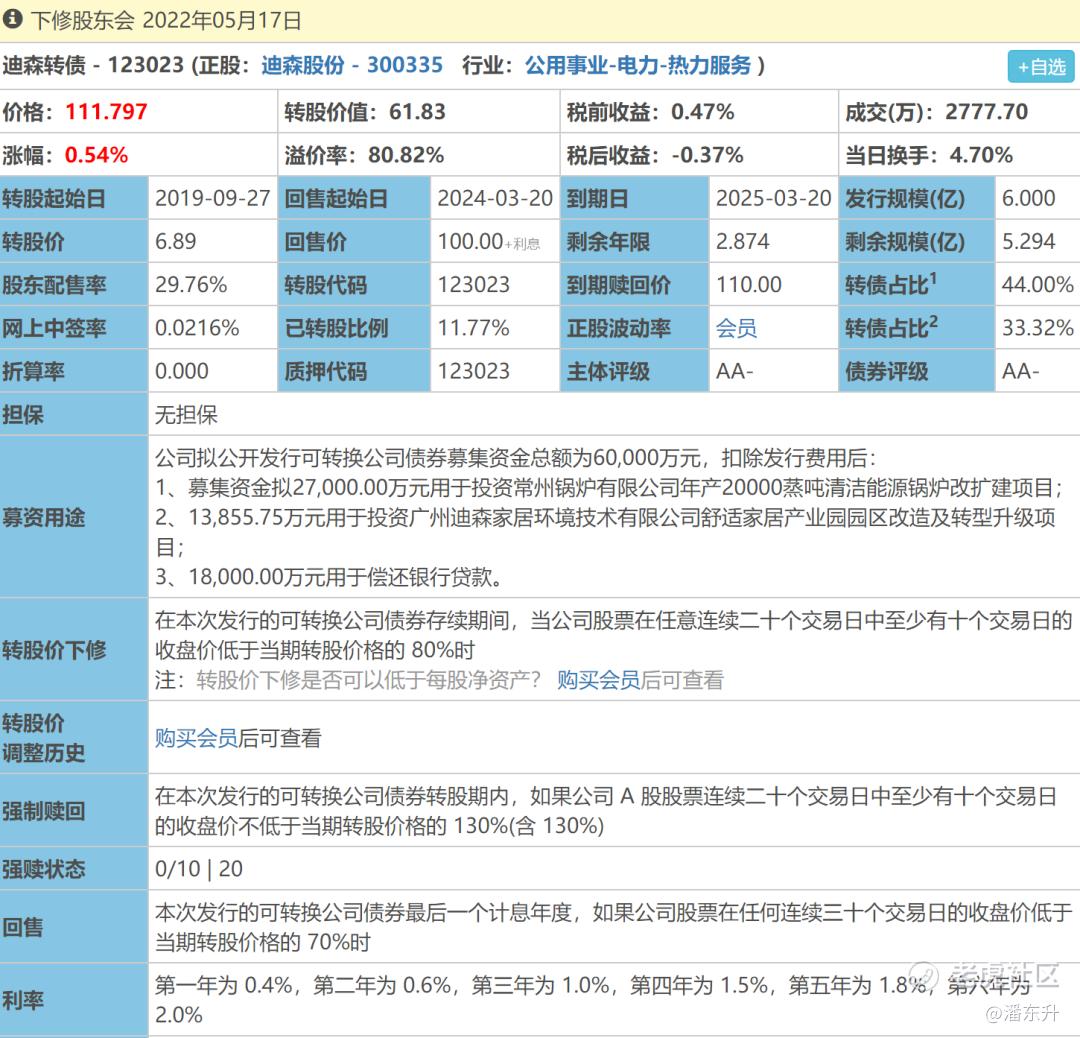This screenshot has width=1080, height=1038.
Task: Select the 成交(万) value 2777.70
Action: tap(986, 112)
